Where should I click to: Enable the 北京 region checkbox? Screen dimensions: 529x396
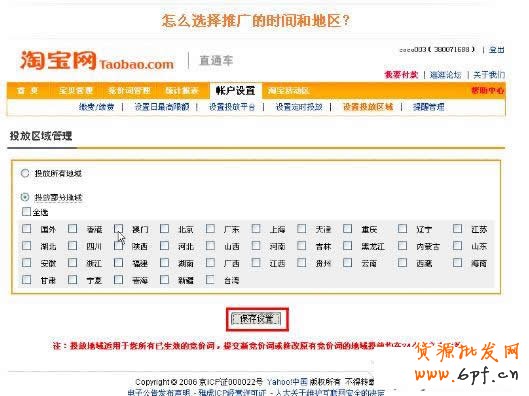click(164, 229)
